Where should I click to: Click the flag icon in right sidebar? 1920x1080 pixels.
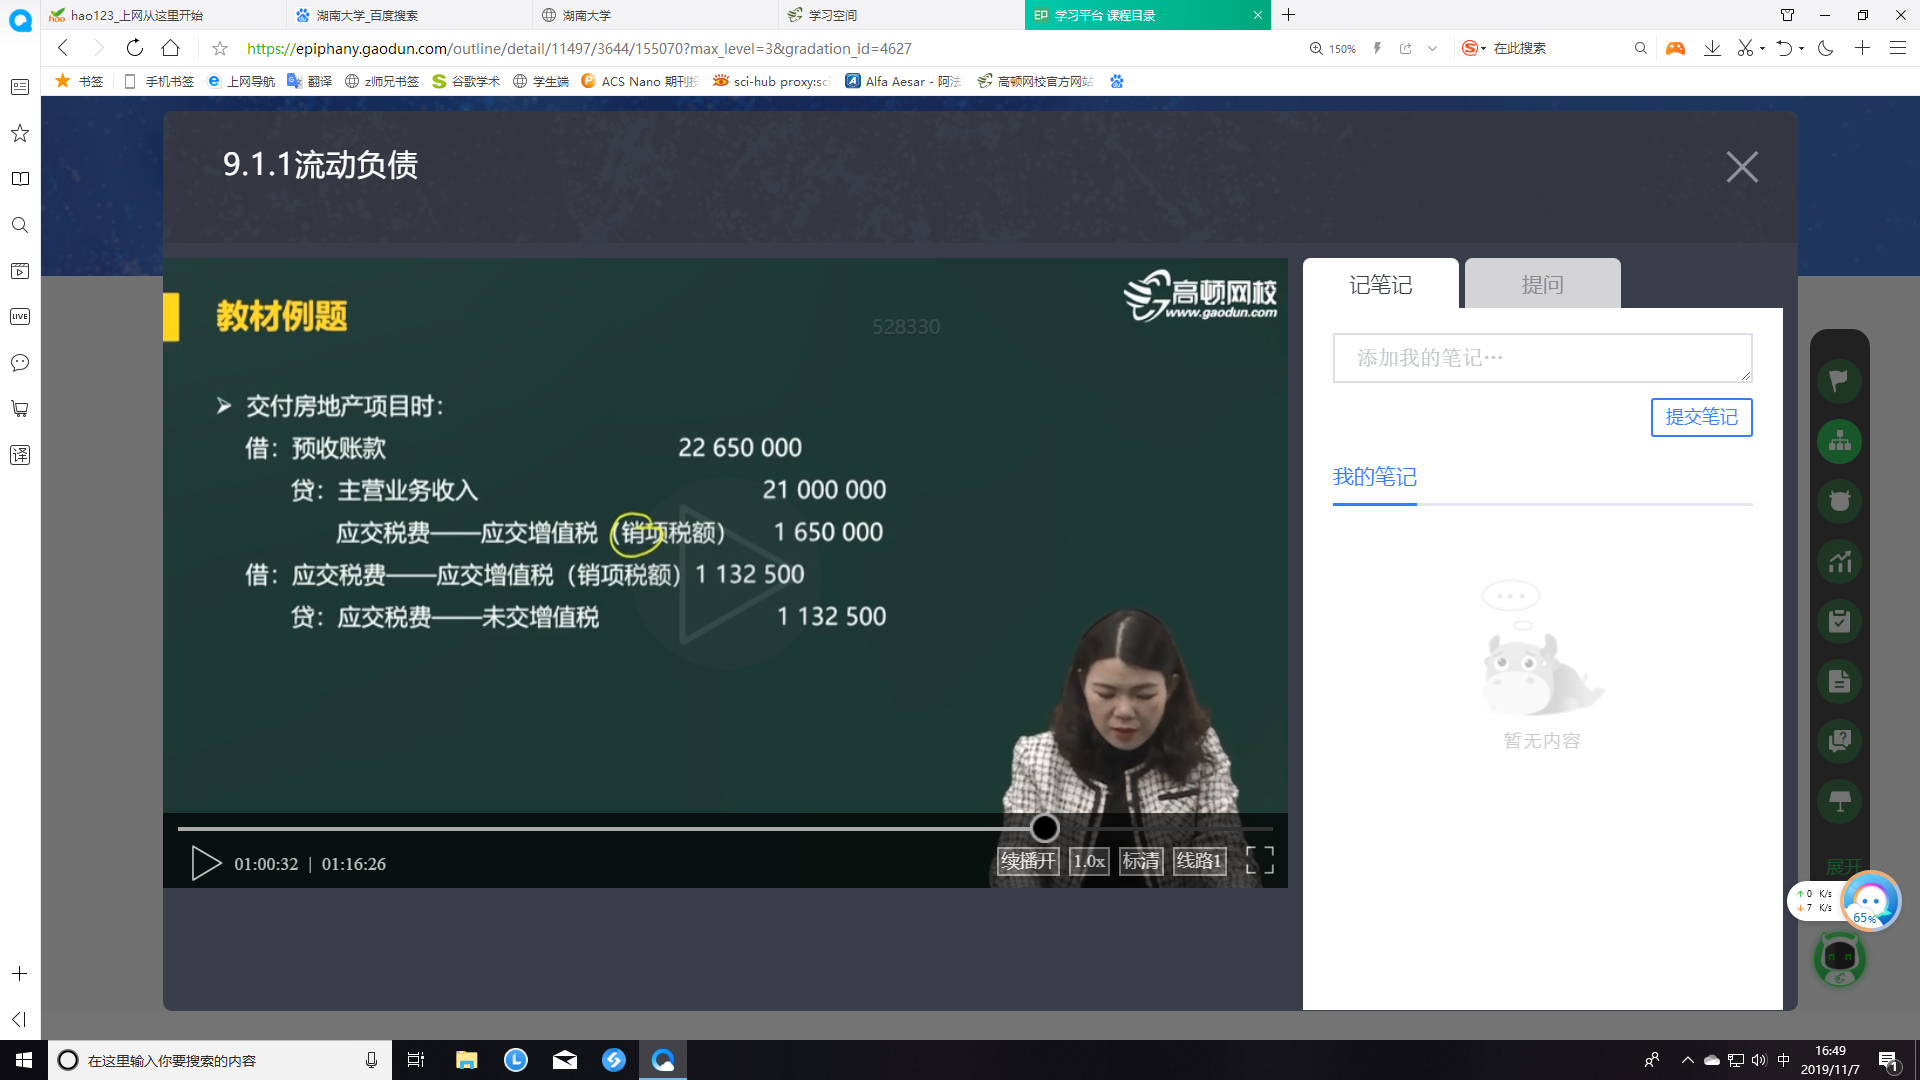pos(1839,381)
